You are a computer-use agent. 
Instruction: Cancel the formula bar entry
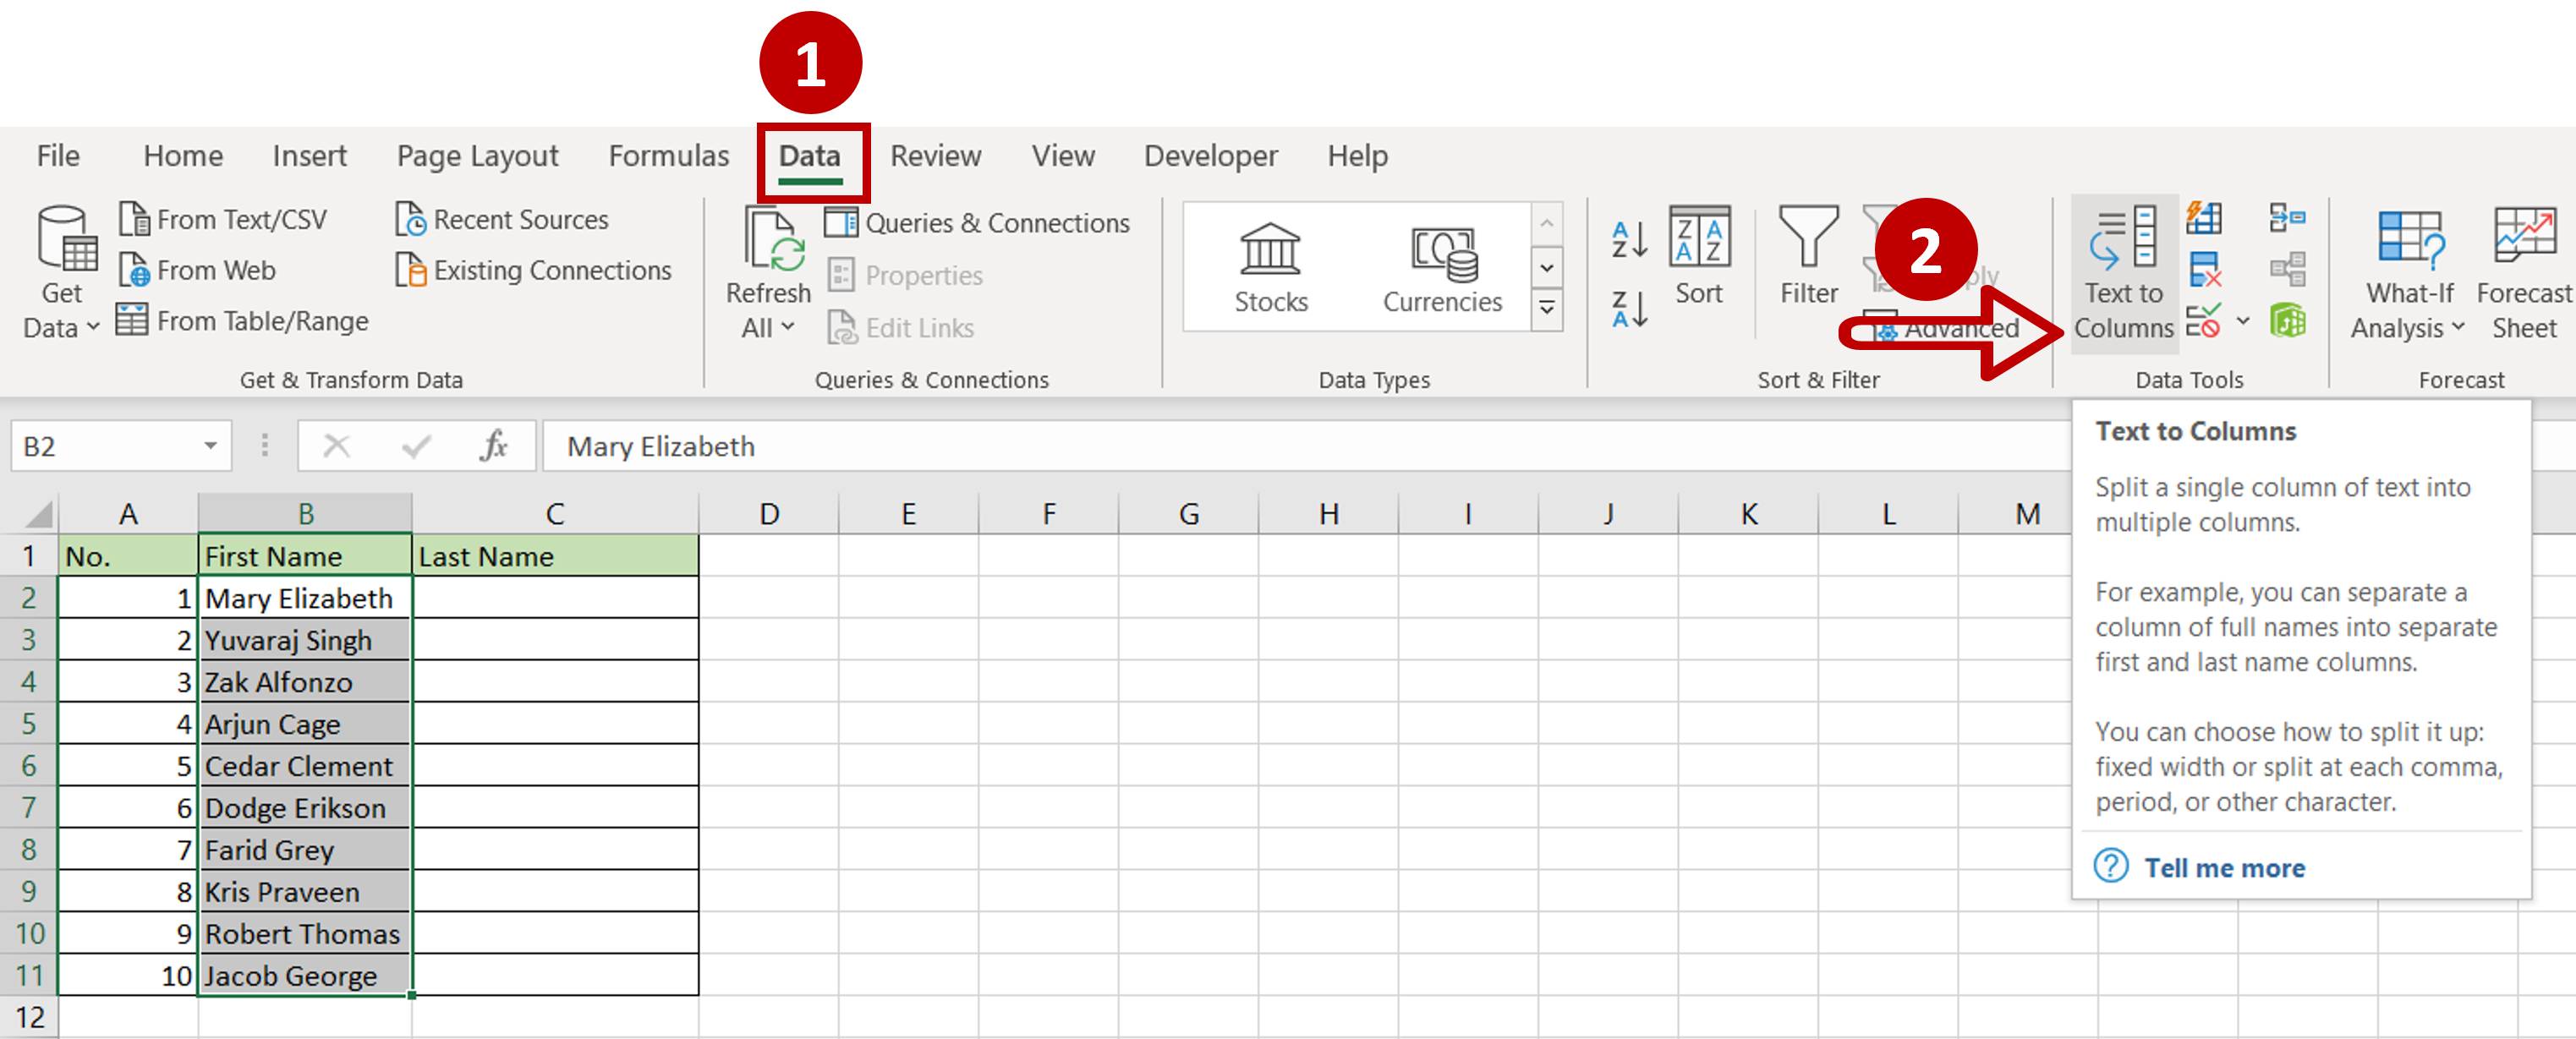tap(337, 446)
